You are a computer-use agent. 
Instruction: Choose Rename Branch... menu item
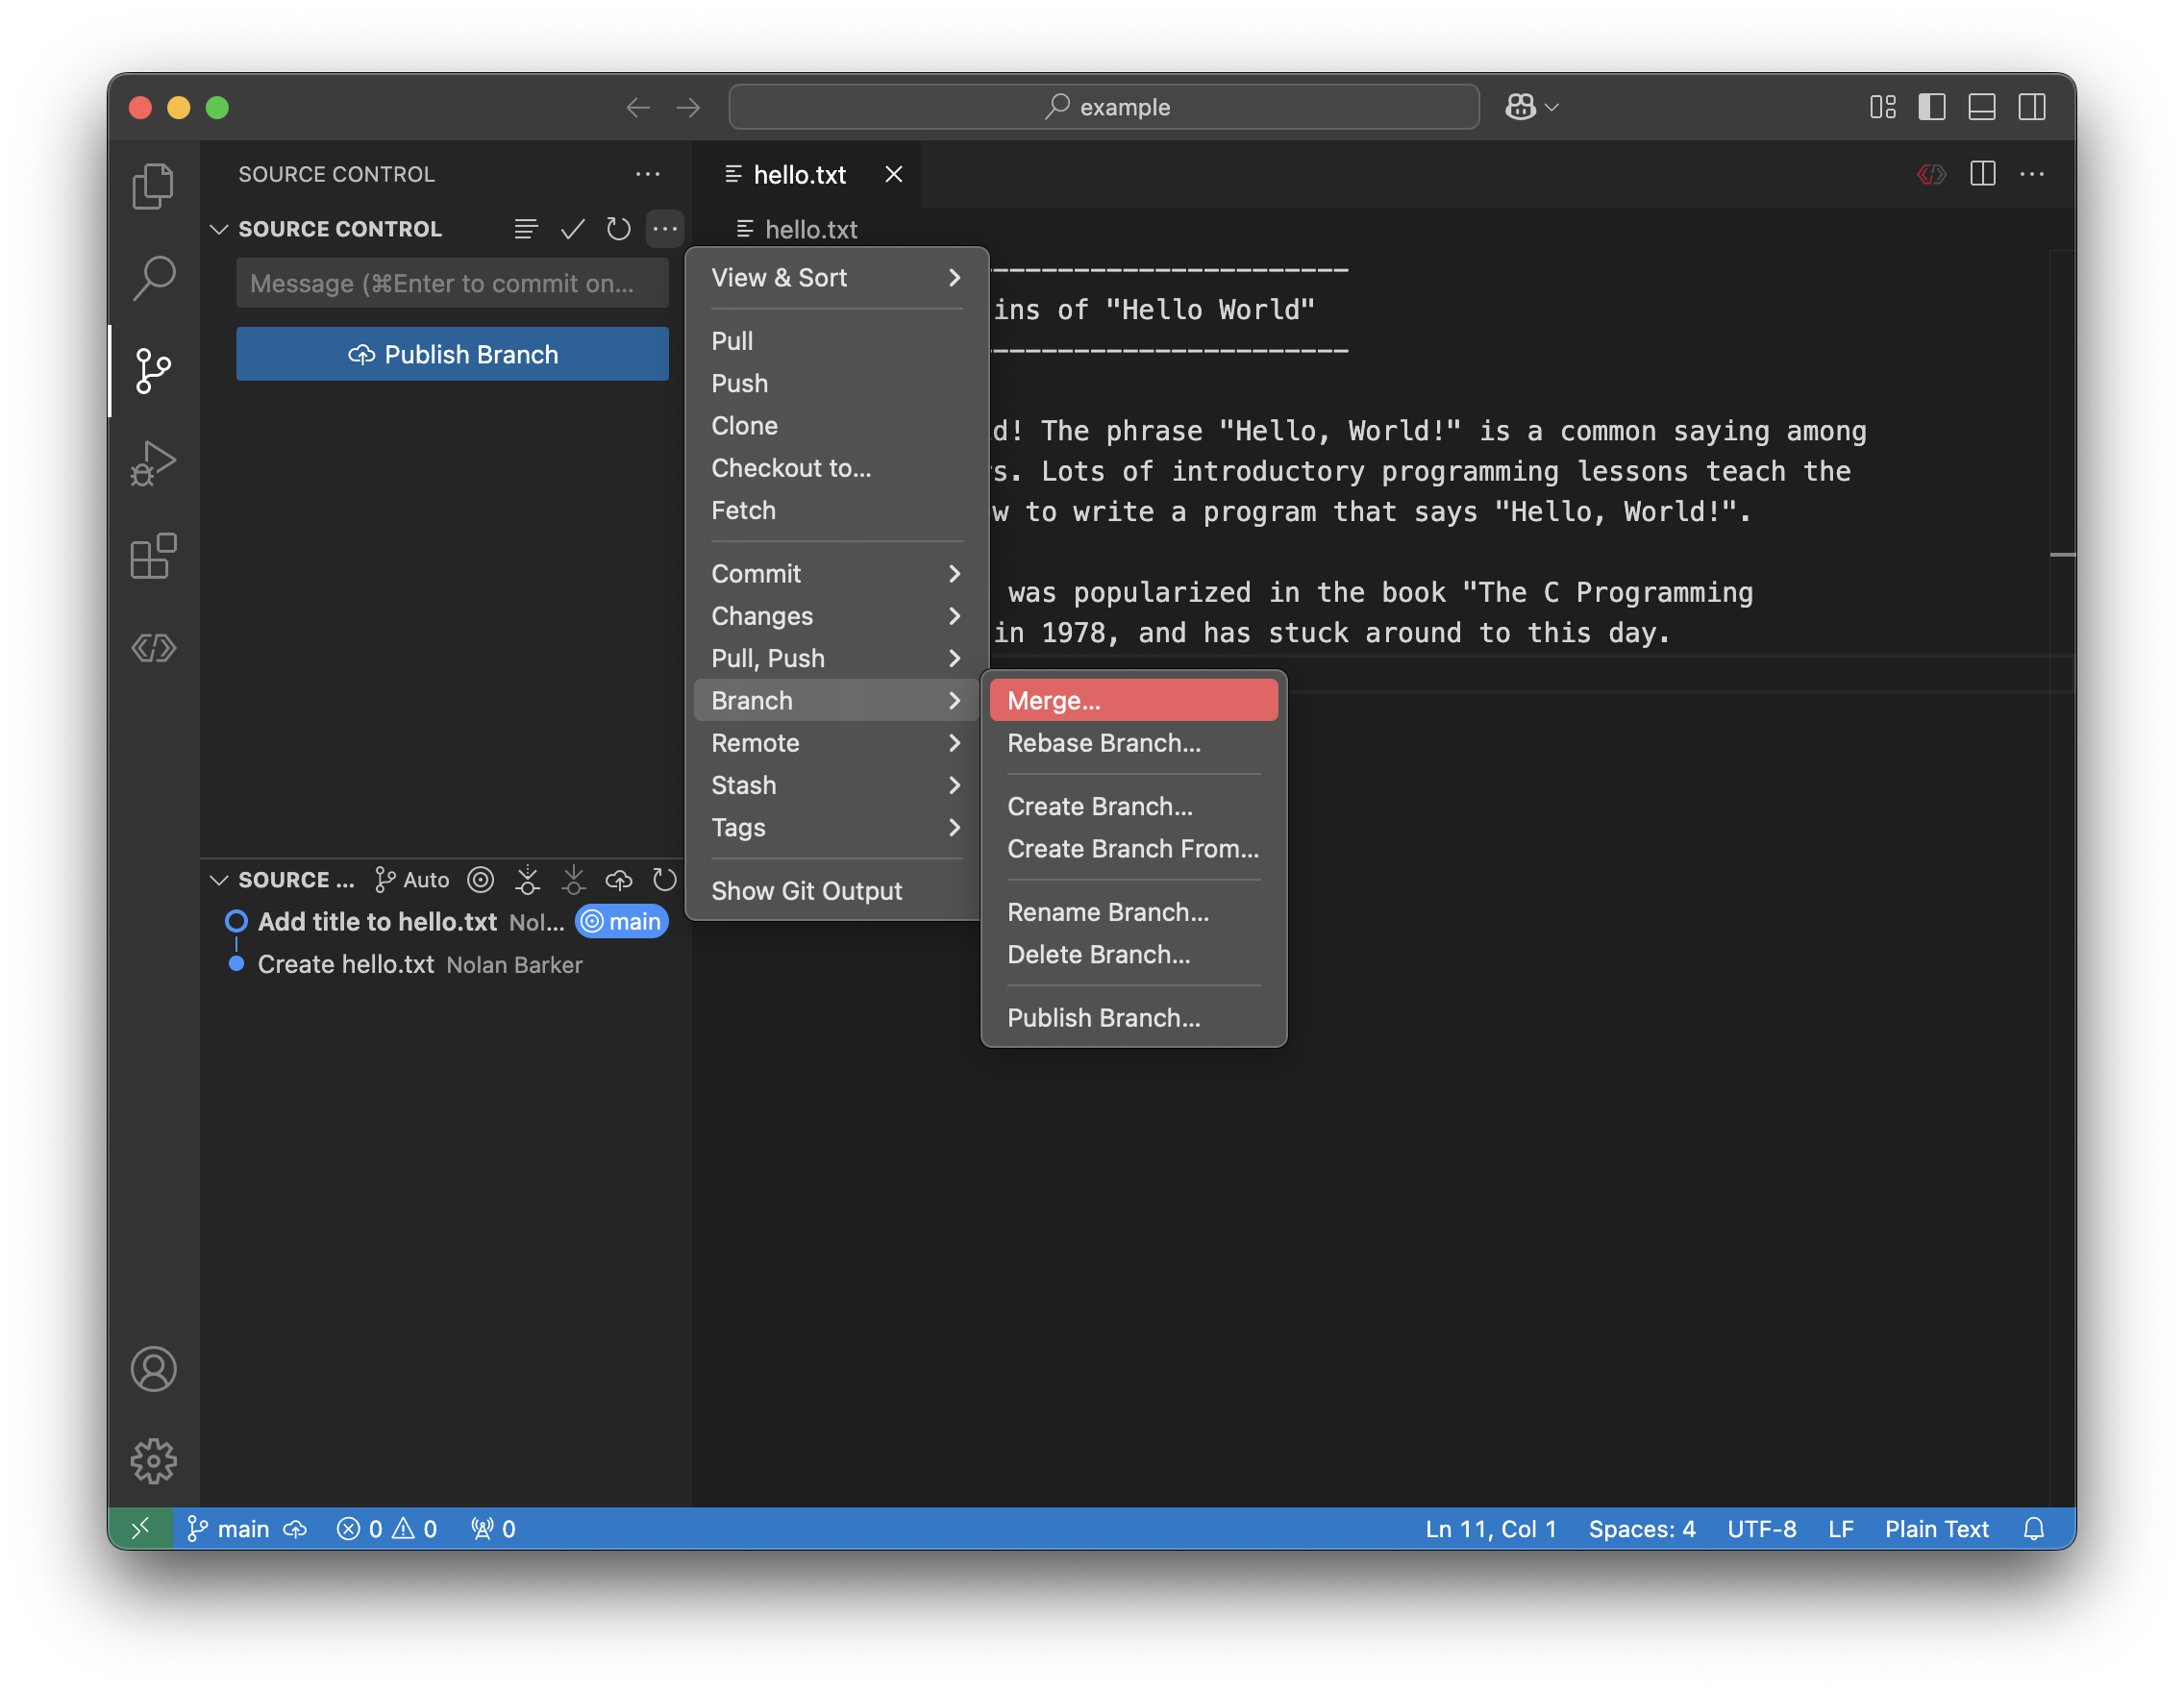point(1133,911)
